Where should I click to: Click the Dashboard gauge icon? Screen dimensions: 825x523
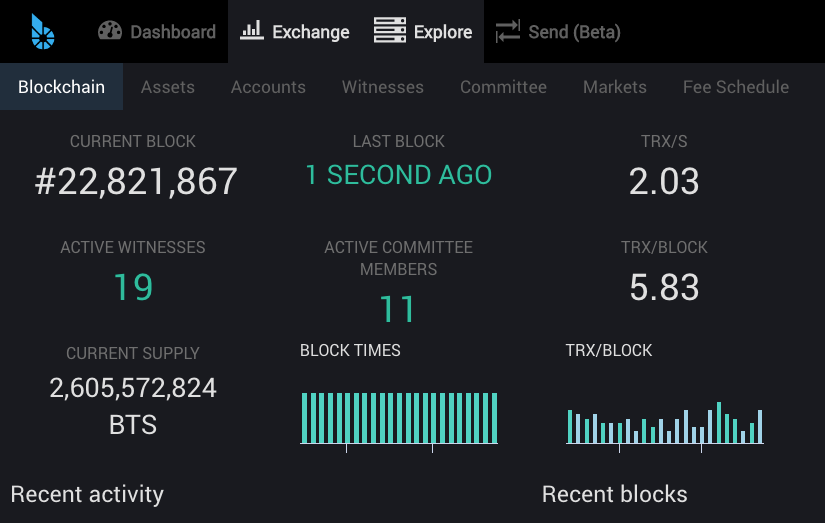click(110, 31)
